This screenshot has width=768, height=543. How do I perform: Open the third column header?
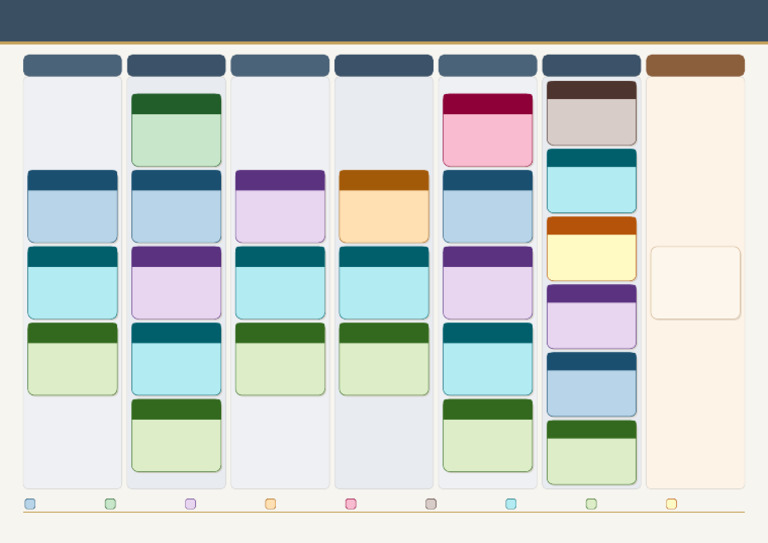tap(280, 66)
